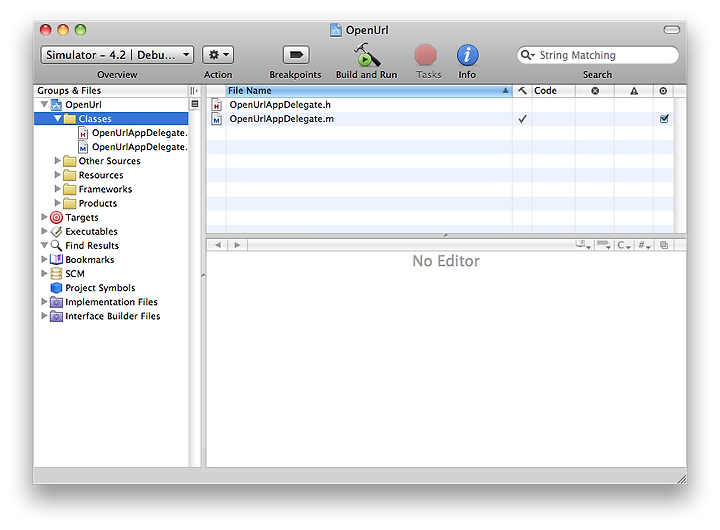Expand the Resources folder
This screenshot has width=720, height=530.
pos(57,175)
